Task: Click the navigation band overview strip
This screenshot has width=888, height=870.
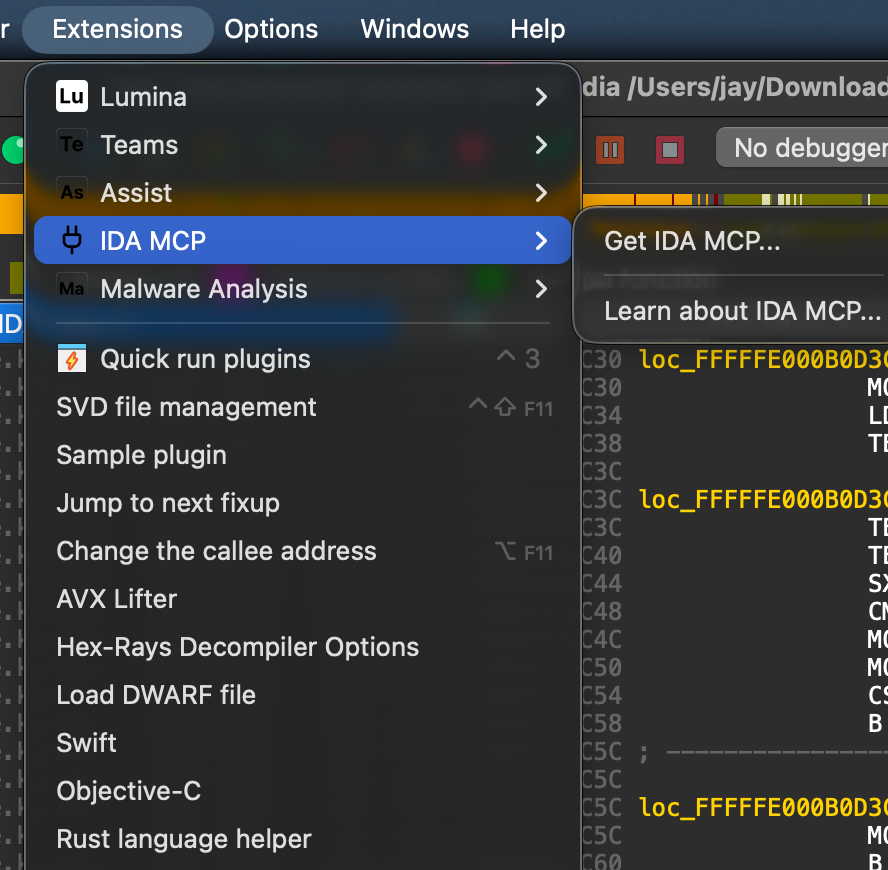Action: click(x=735, y=199)
